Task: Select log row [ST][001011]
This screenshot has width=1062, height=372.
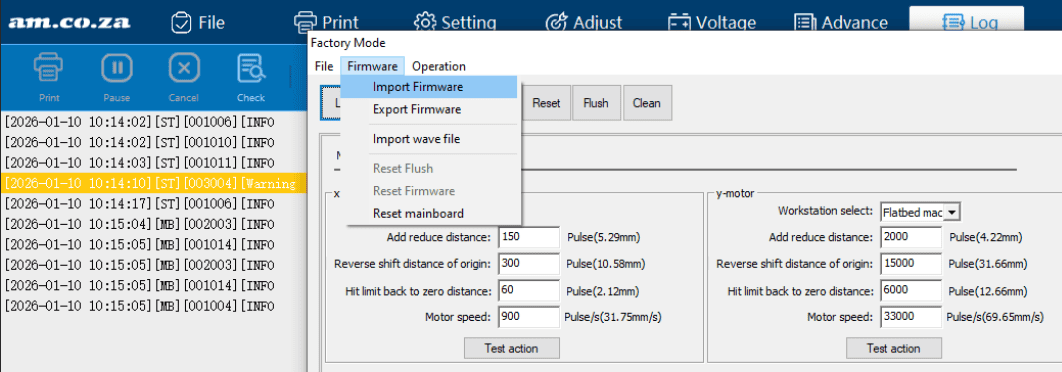Action: 153,163
